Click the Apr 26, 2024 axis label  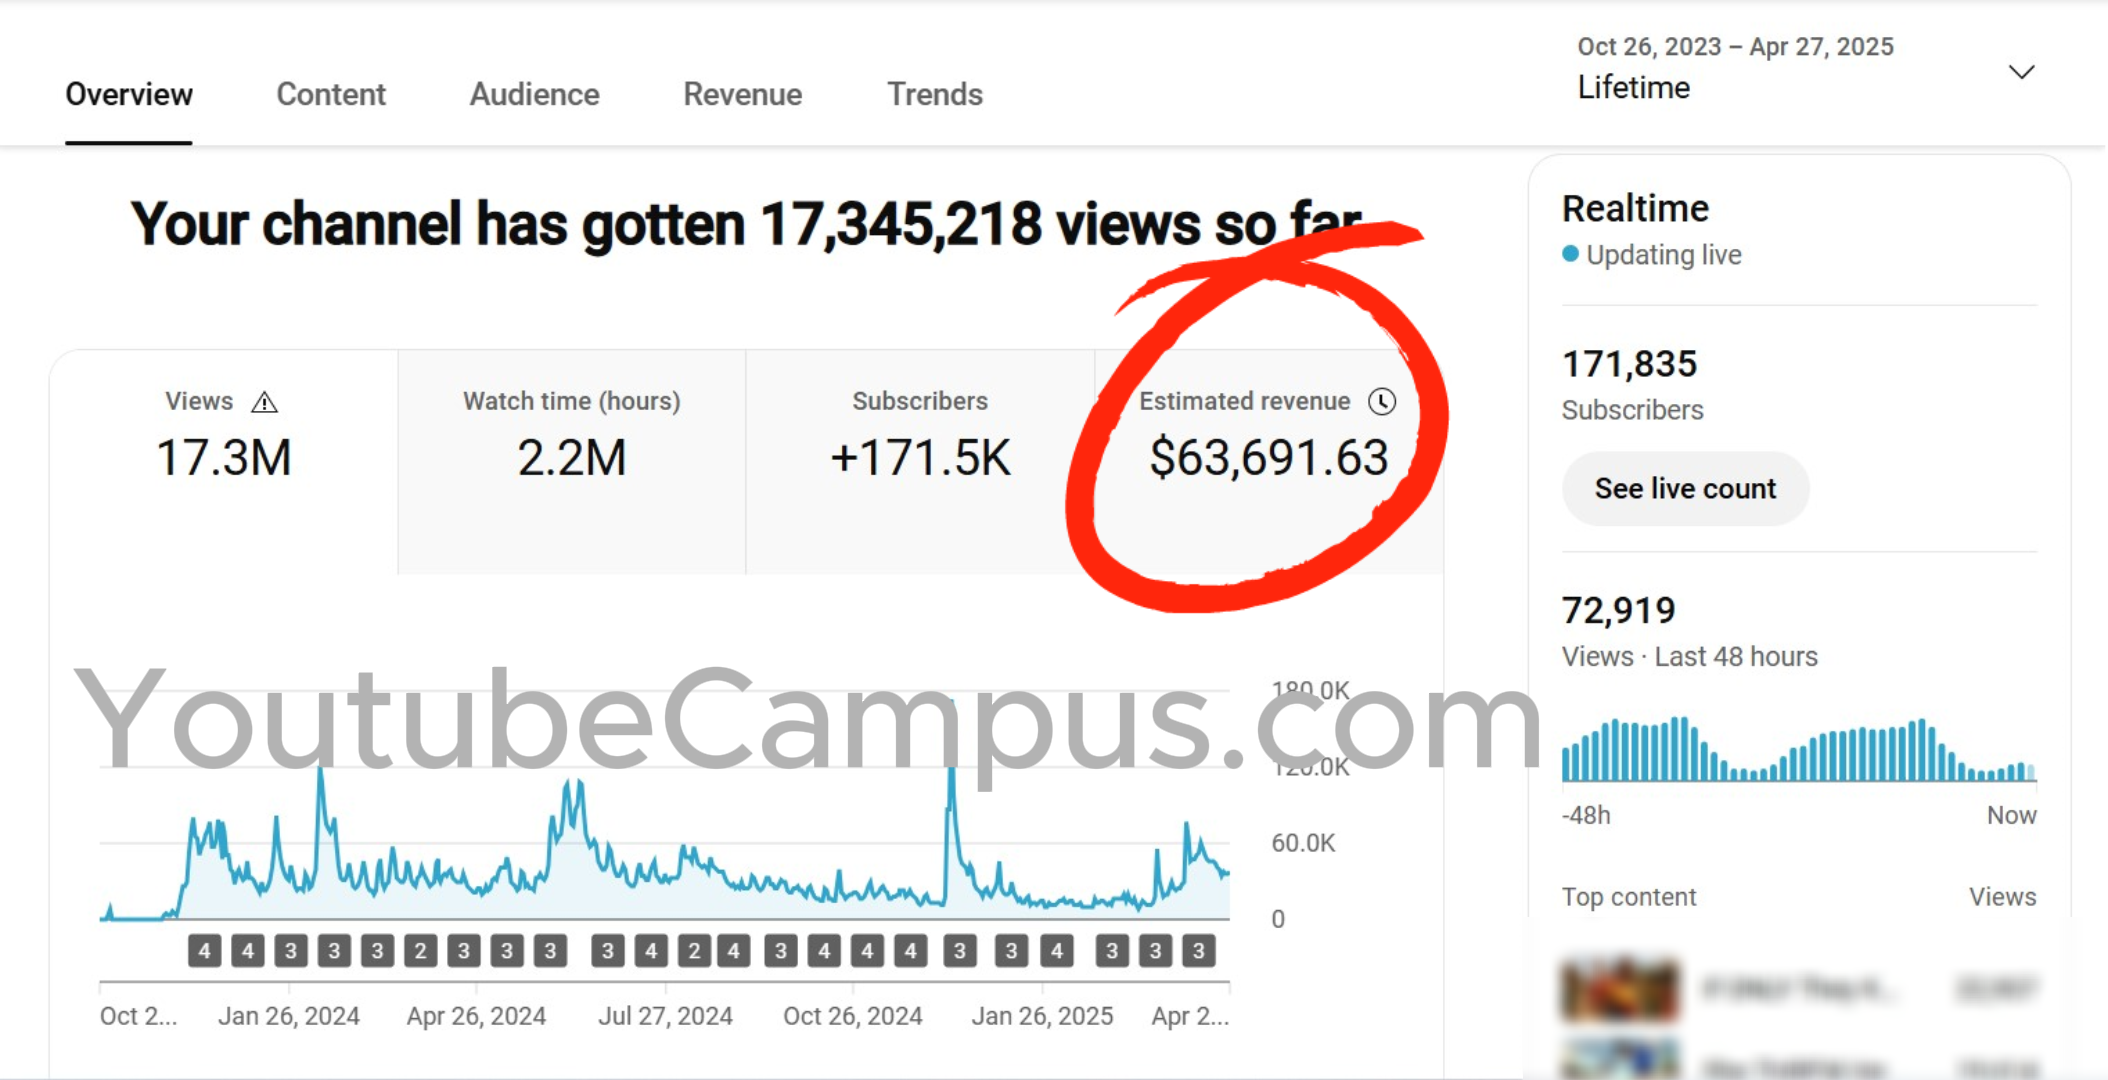click(476, 1016)
